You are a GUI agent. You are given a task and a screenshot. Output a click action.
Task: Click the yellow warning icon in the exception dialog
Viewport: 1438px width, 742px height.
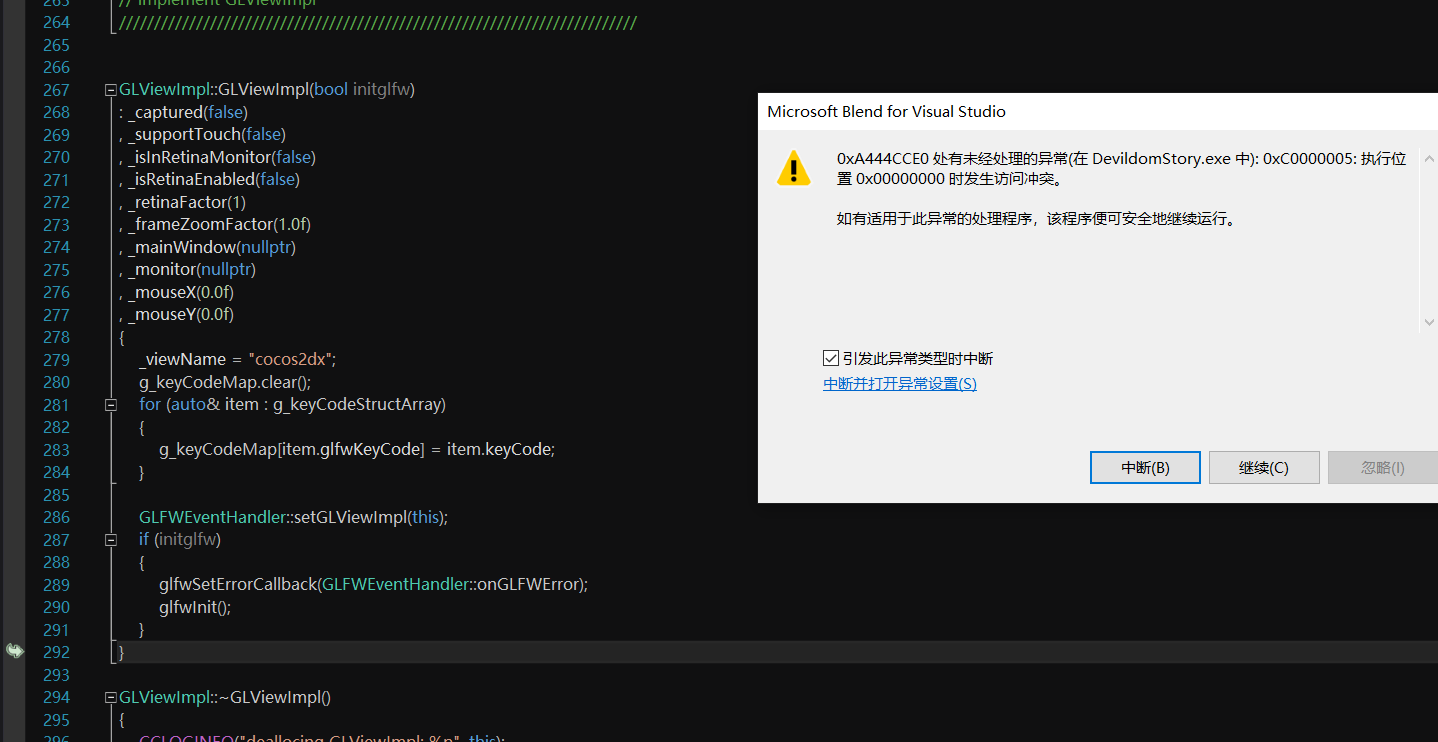tap(794, 168)
